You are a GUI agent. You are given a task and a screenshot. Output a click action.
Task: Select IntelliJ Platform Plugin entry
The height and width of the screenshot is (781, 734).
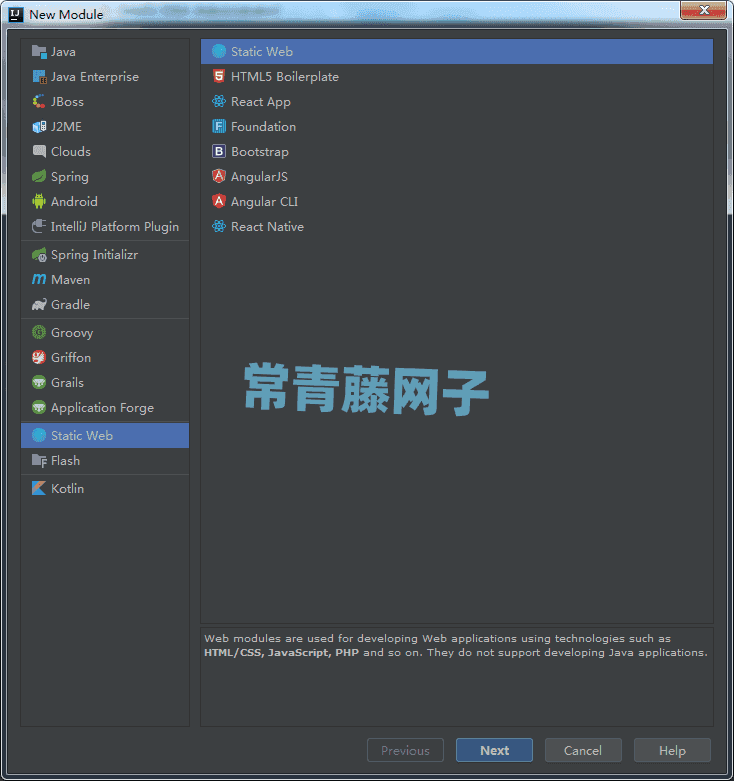click(x=105, y=227)
